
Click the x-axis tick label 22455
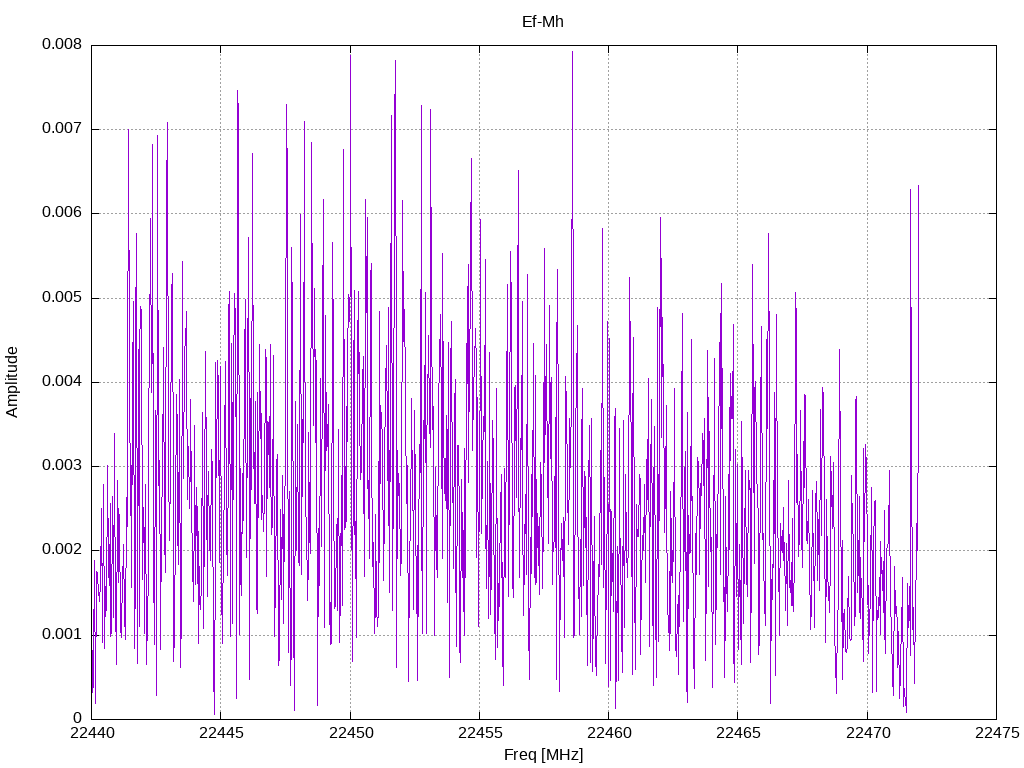[x=480, y=733]
